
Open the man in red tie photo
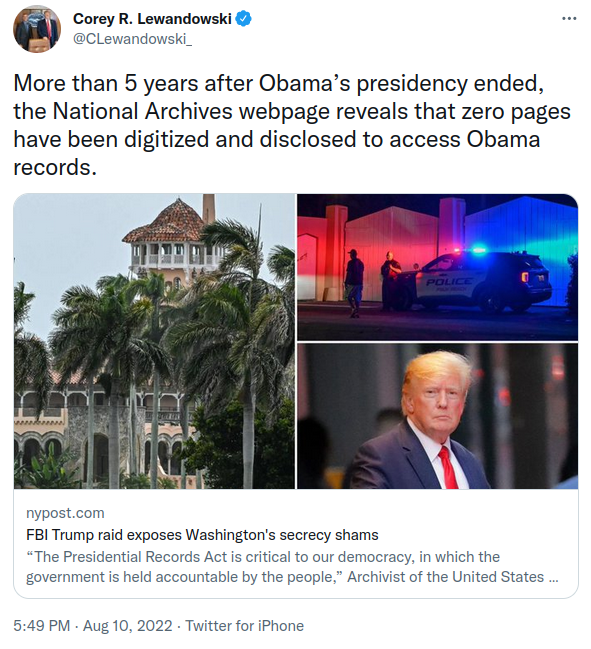(437, 416)
